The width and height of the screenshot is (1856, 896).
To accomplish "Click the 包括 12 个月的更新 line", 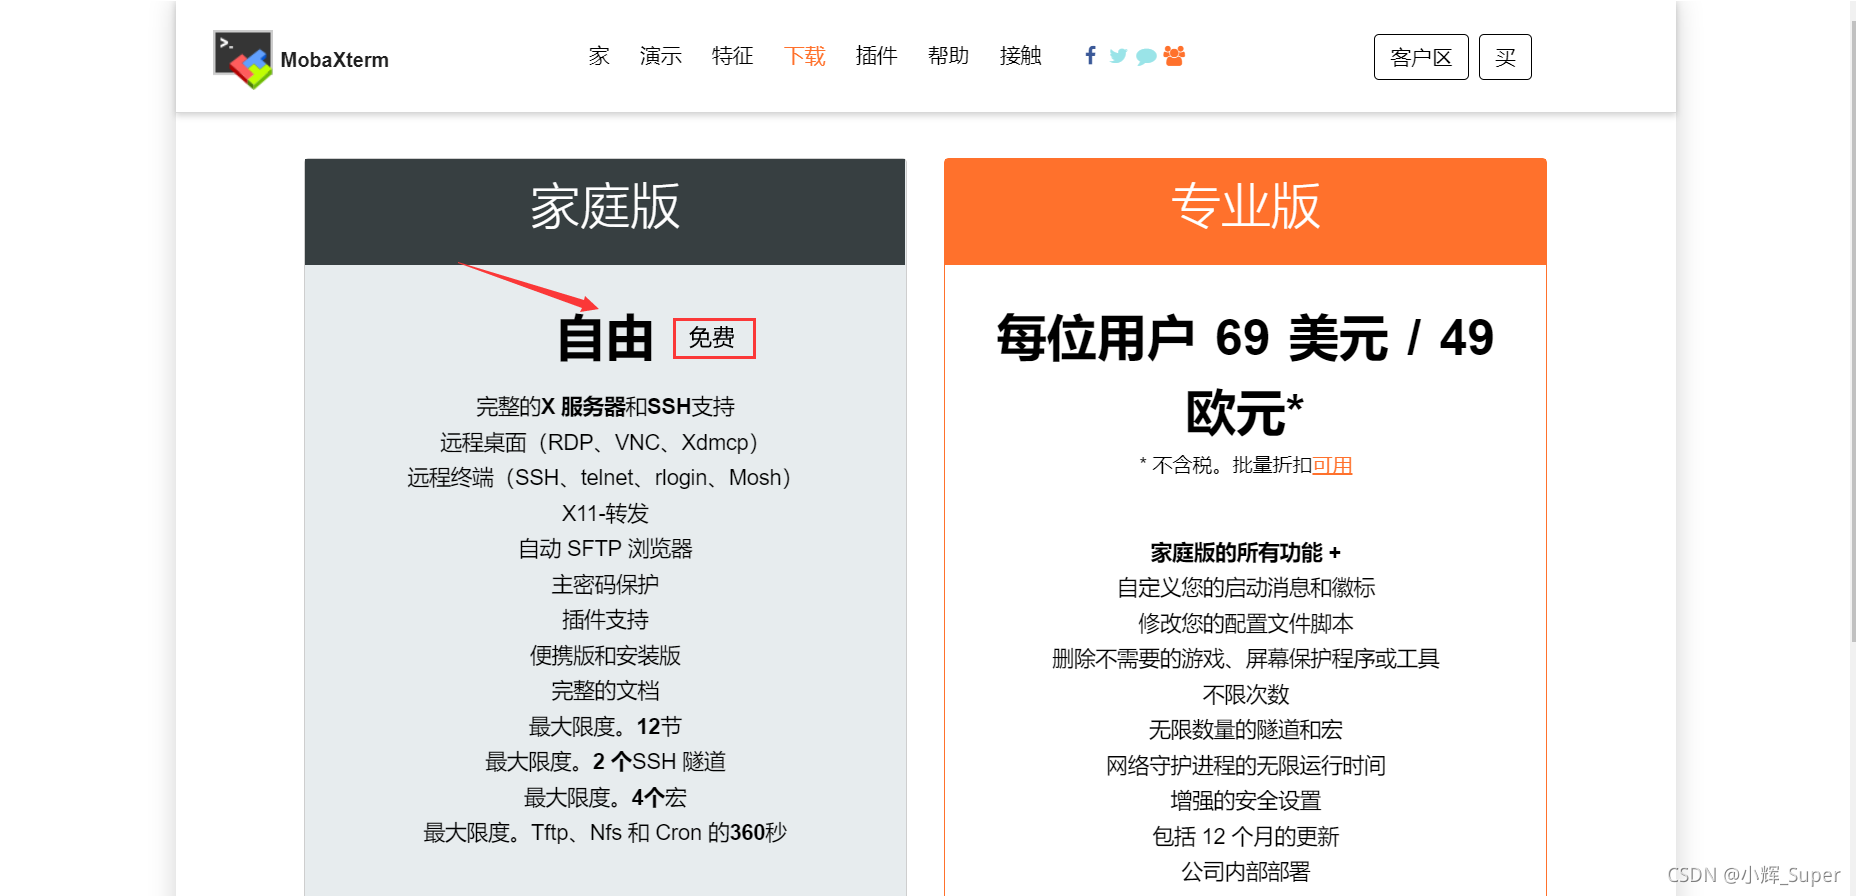I will click(x=1246, y=837).
